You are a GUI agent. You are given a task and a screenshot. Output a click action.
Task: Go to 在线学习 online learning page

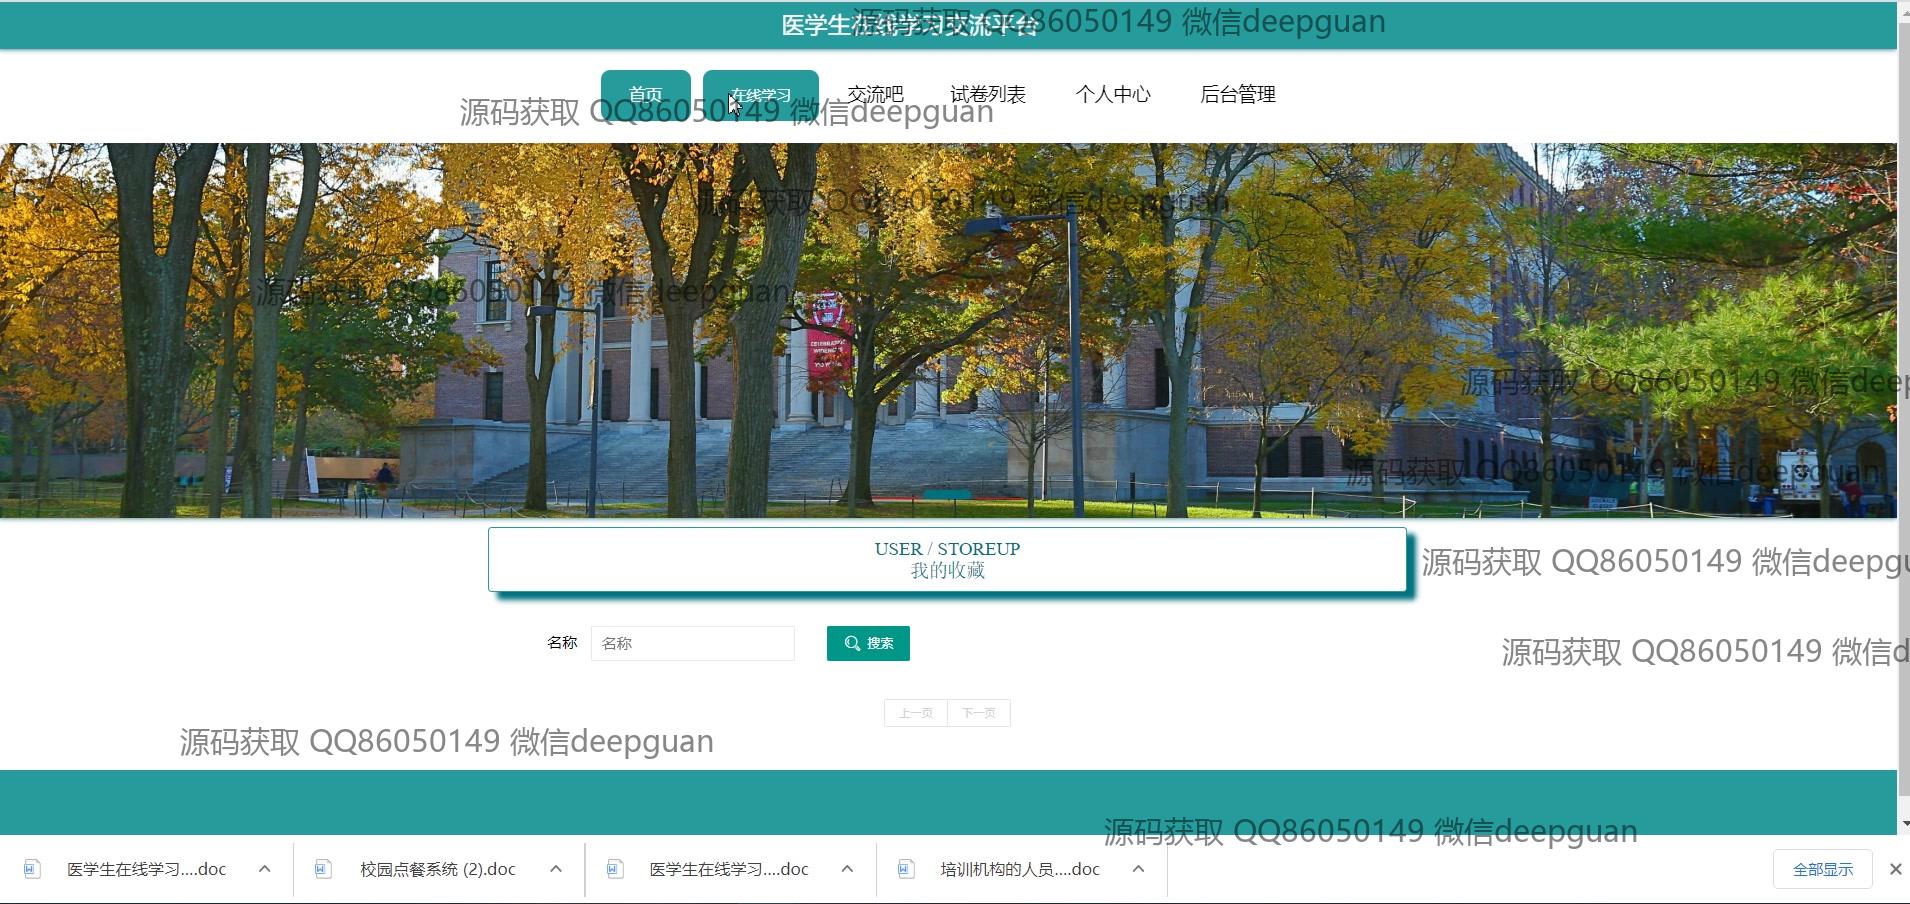pos(760,95)
